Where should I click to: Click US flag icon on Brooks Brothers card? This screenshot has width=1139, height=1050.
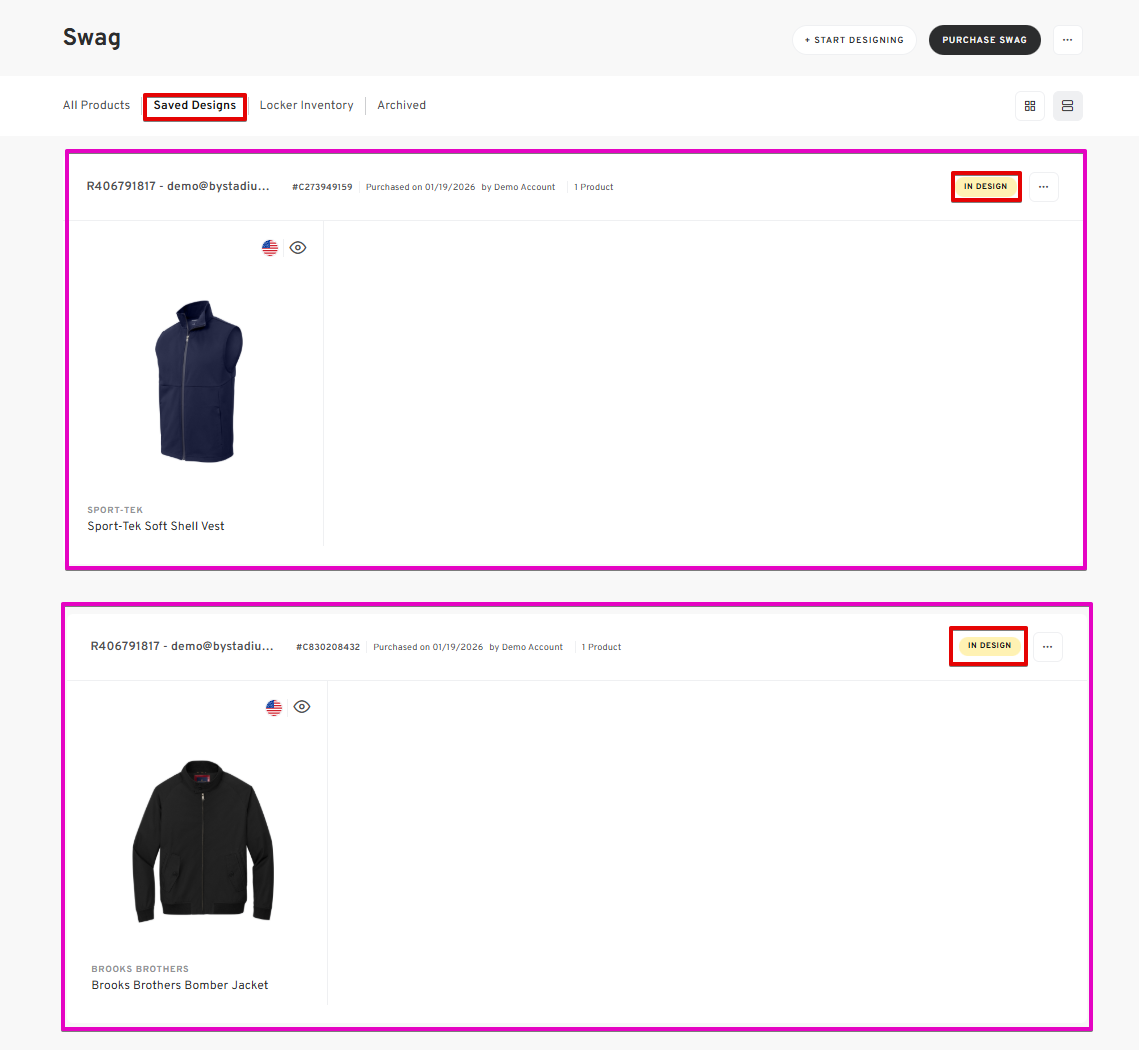coord(274,707)
